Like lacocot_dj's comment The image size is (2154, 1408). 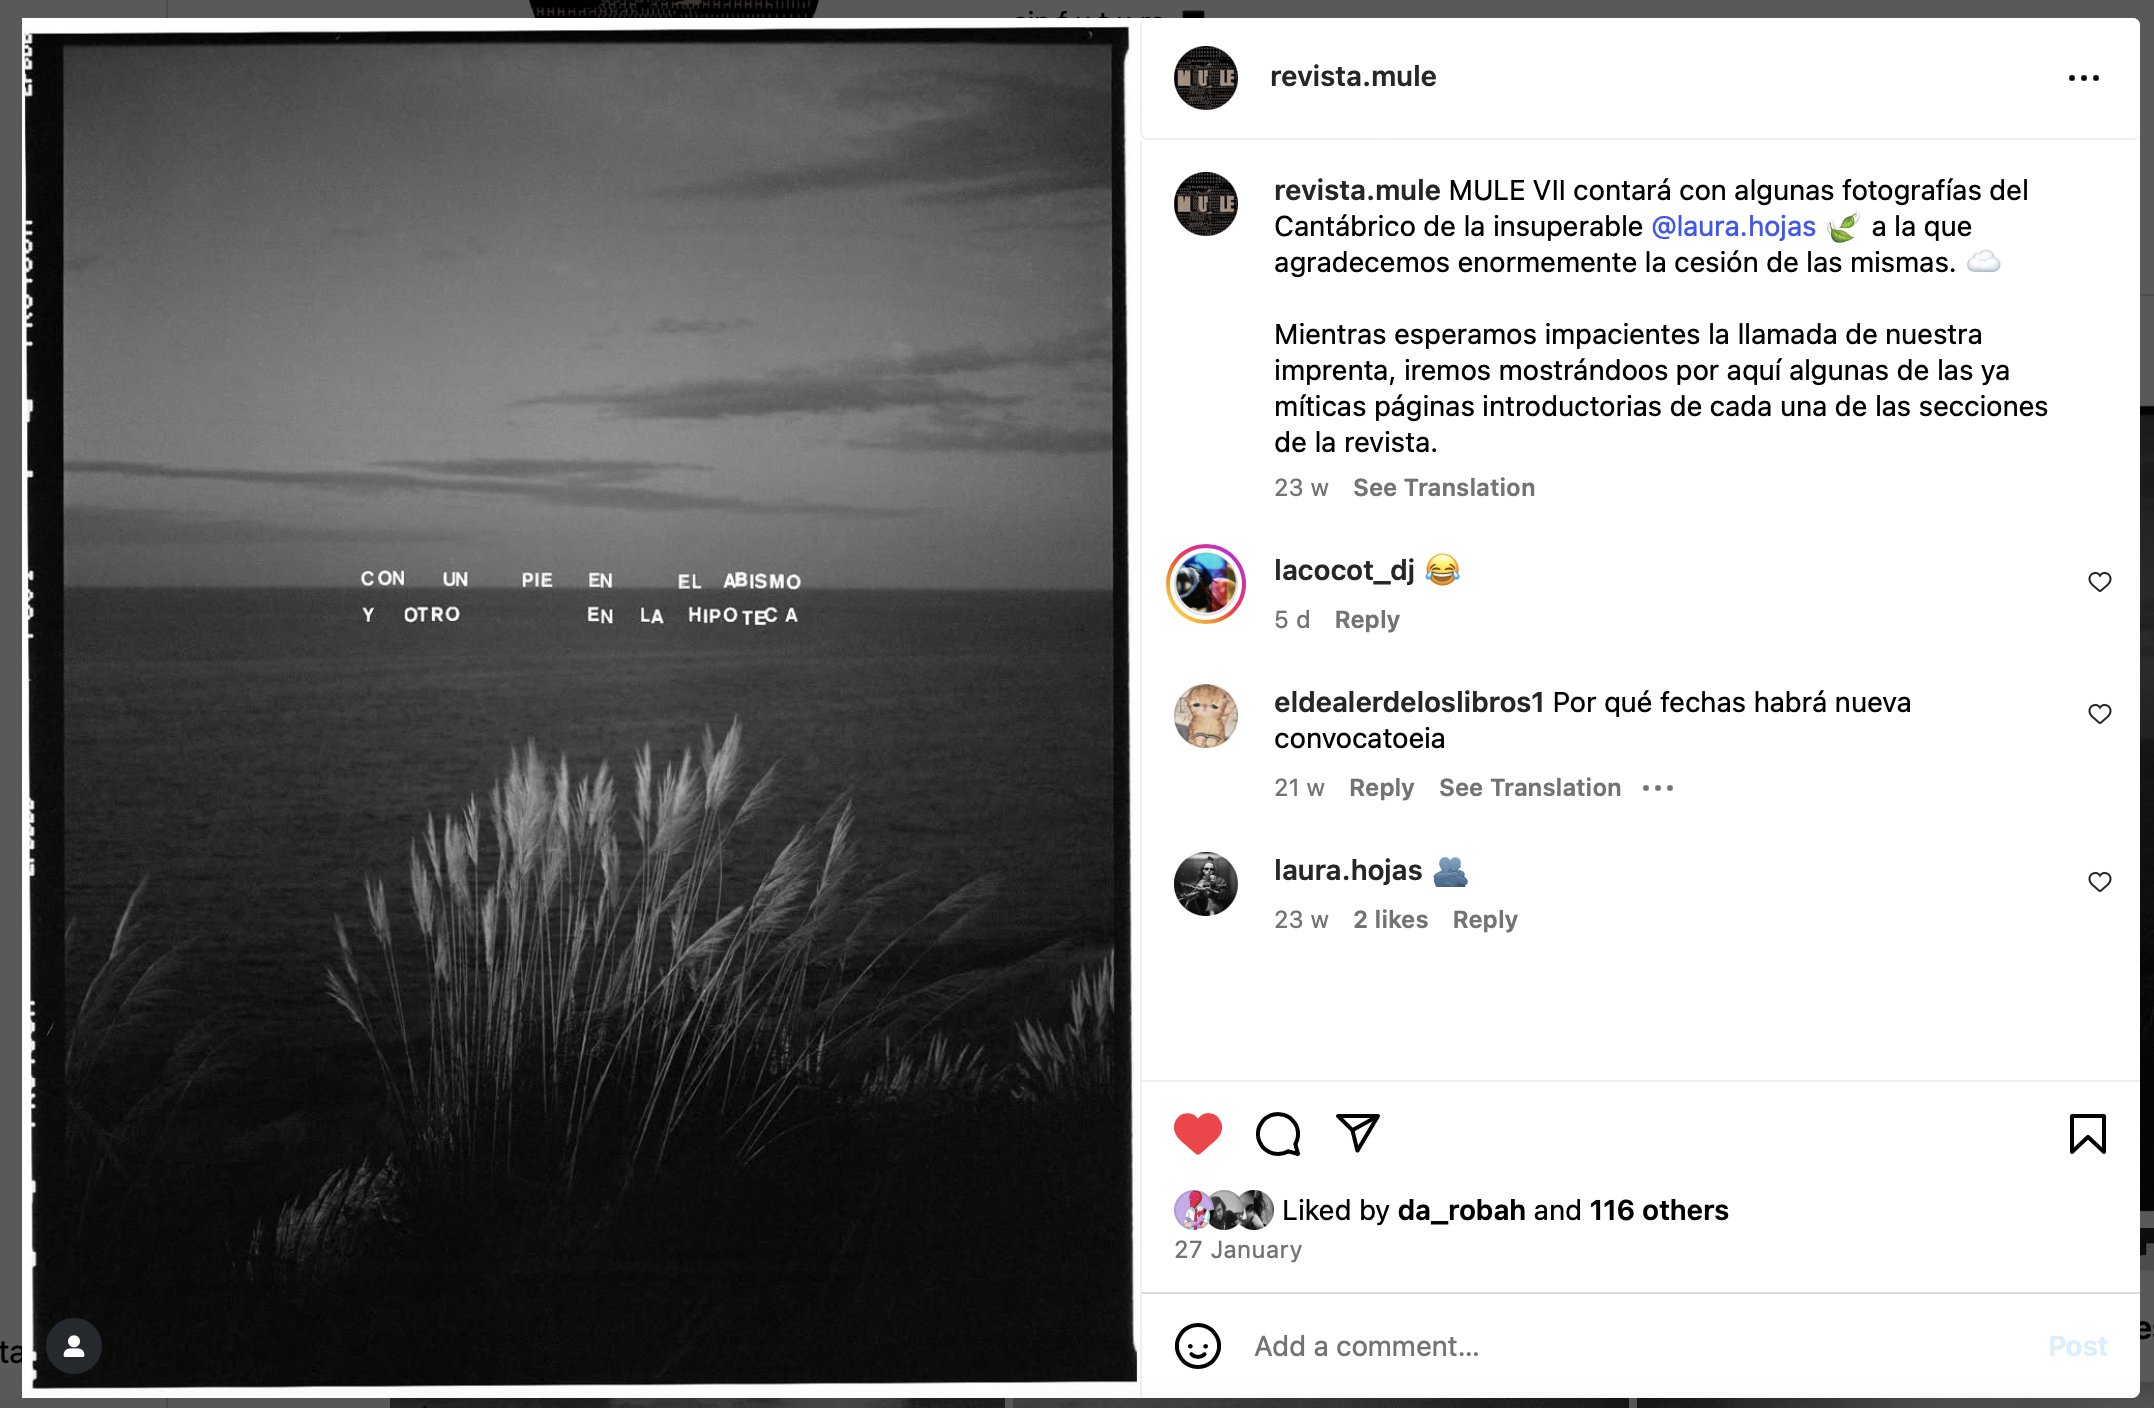pos(2099,582)
